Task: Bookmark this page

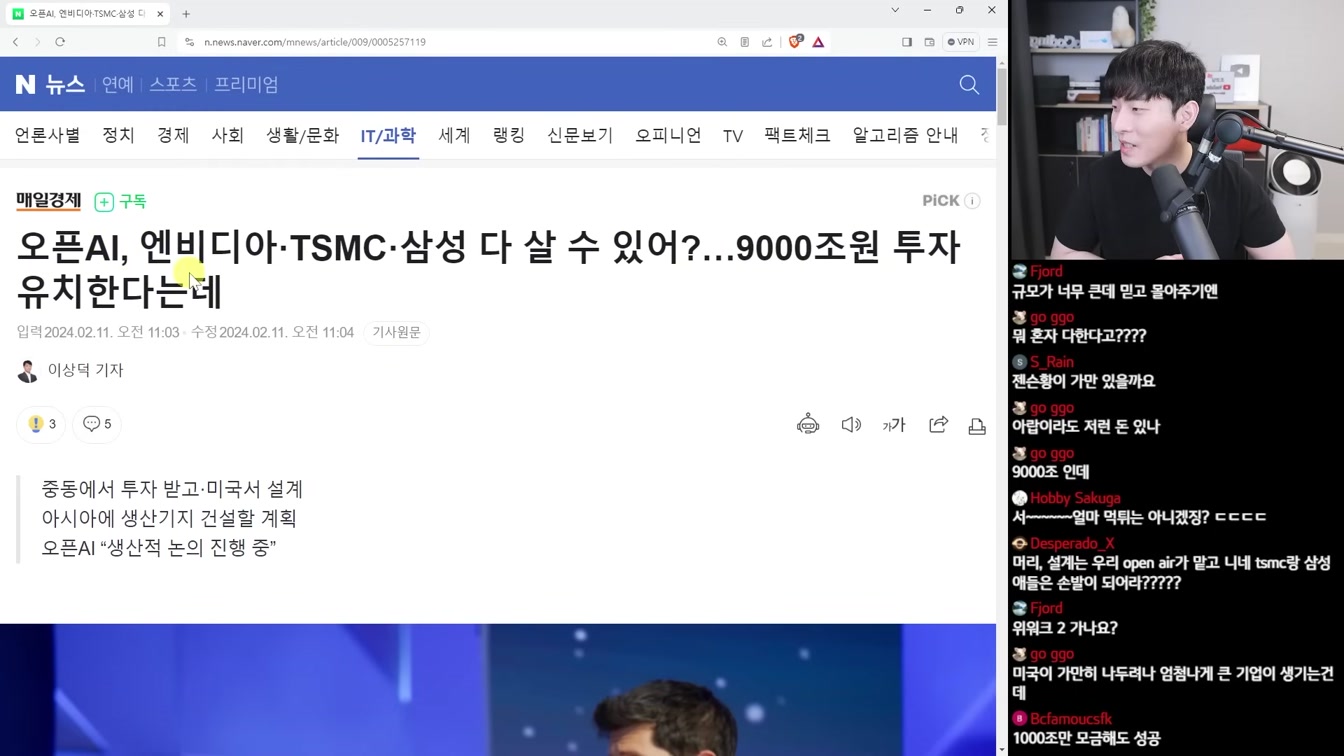Action: tap(161, 42)
